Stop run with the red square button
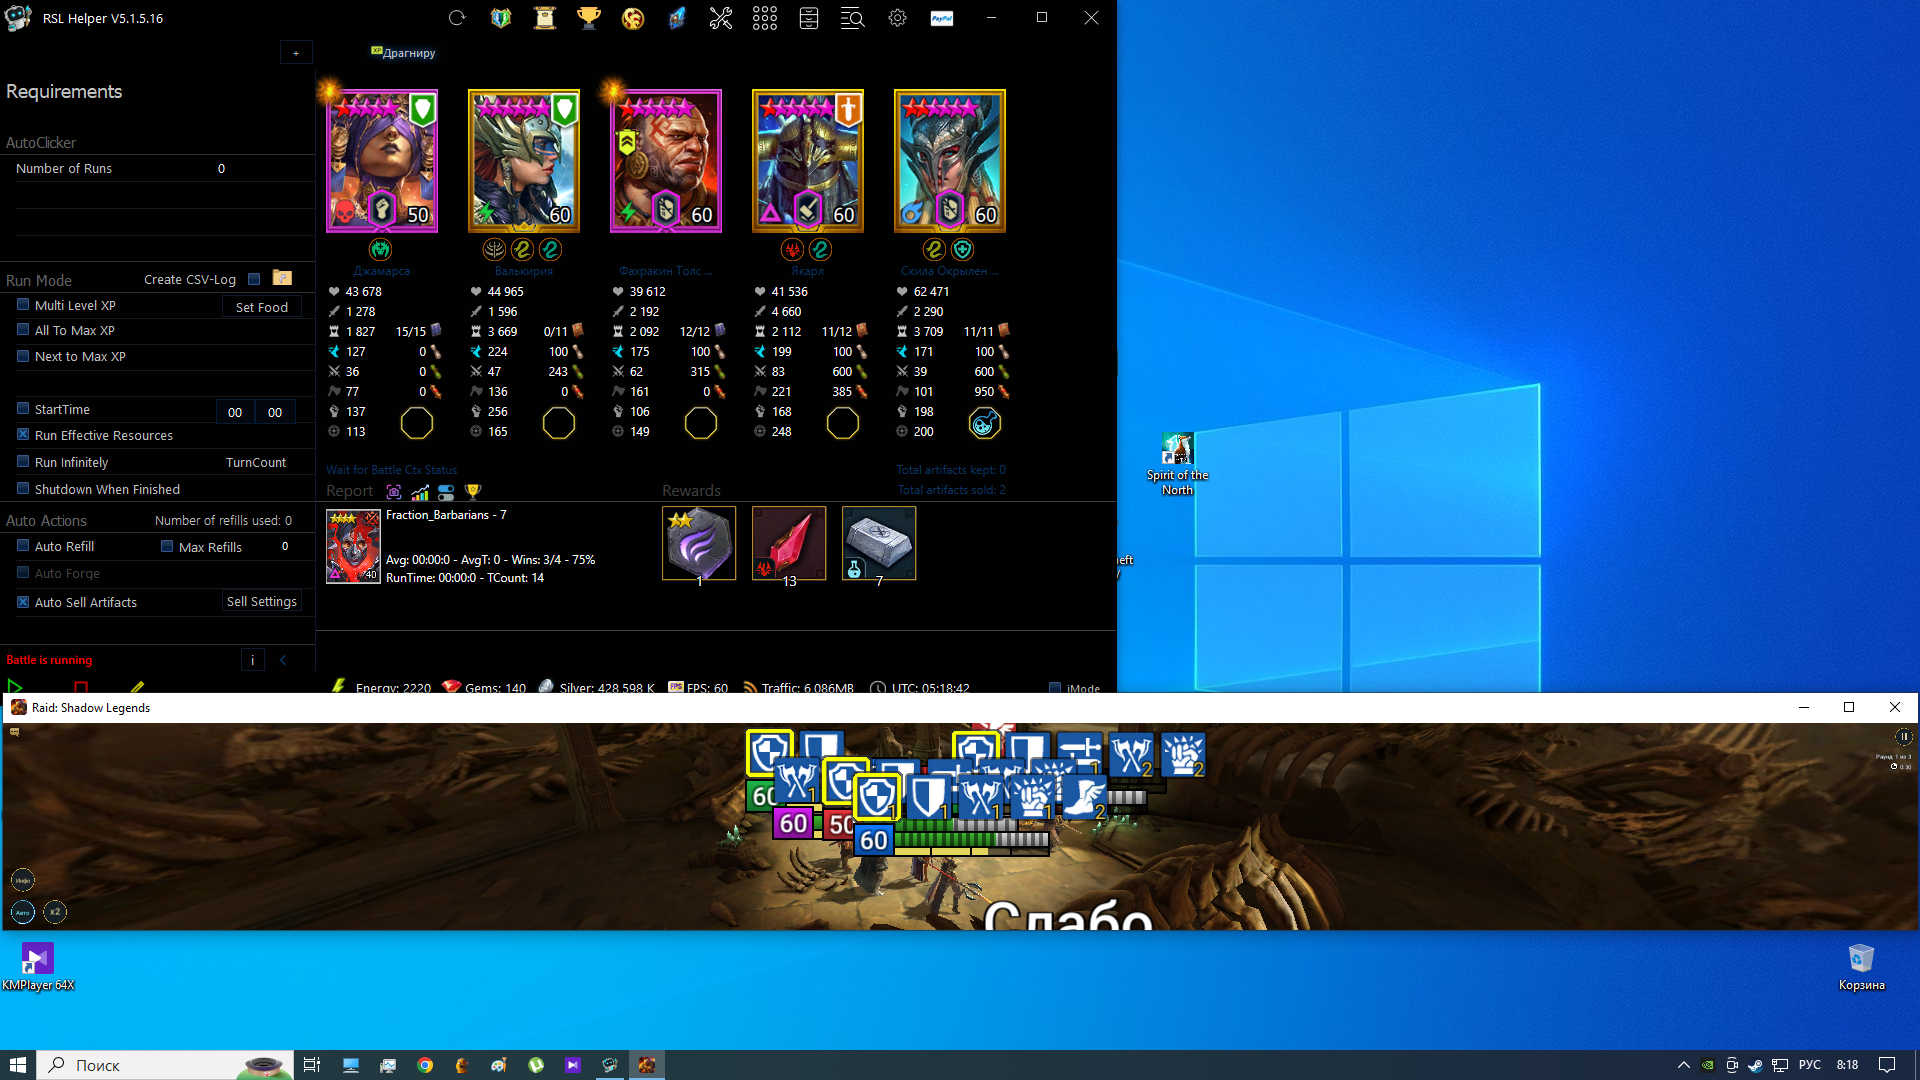 (81, 687)
